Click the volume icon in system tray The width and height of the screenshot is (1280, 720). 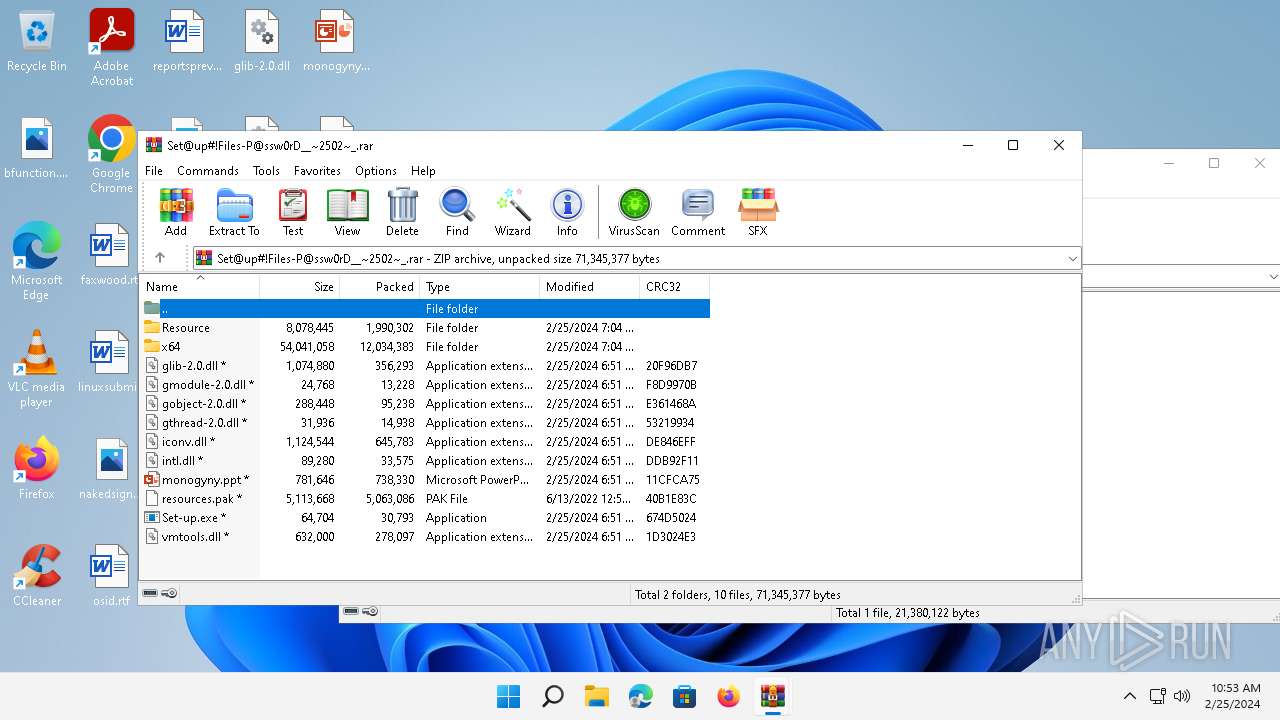[x=1182, y=696]
